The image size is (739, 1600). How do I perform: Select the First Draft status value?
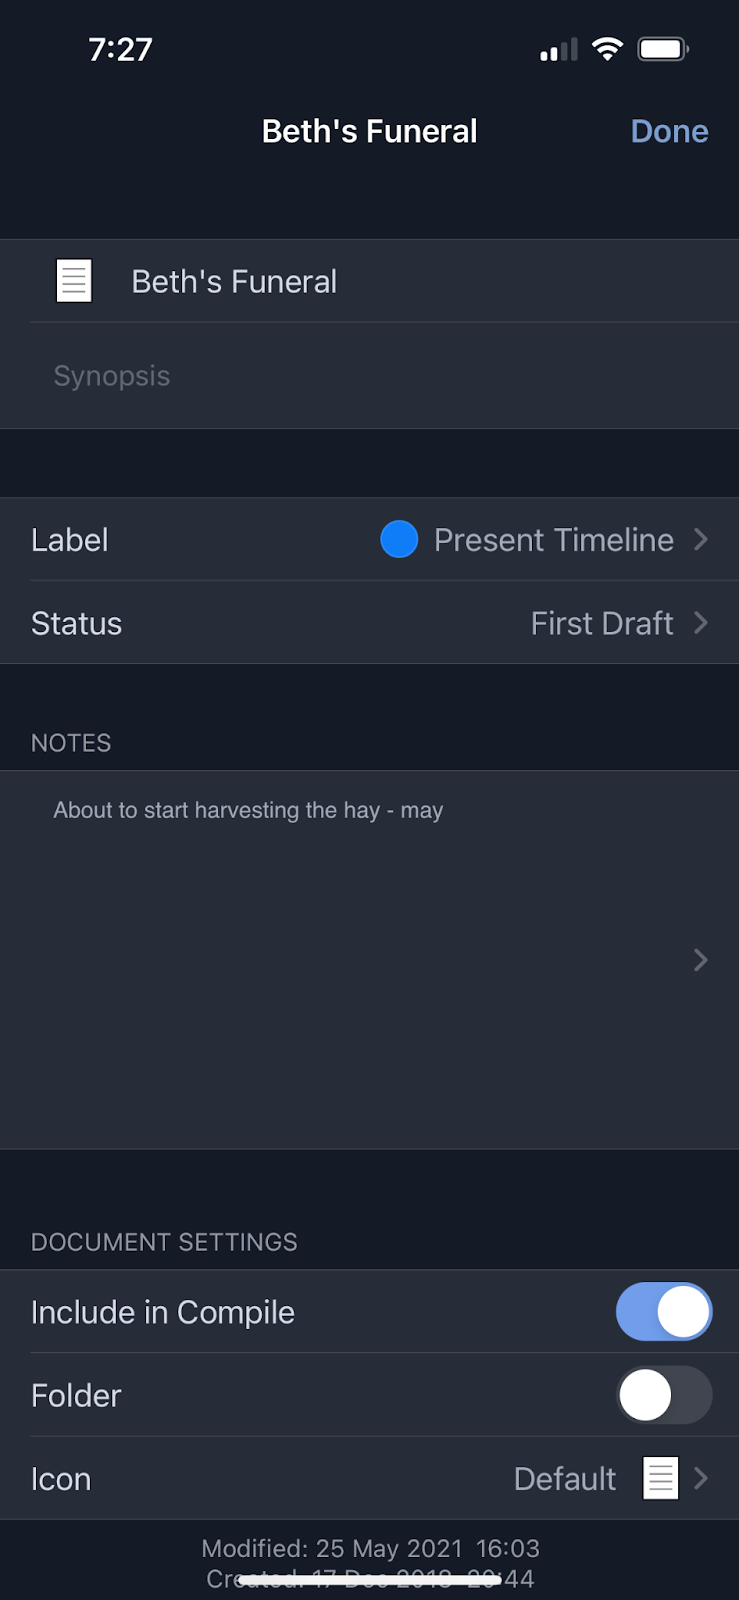pos(601,623)
